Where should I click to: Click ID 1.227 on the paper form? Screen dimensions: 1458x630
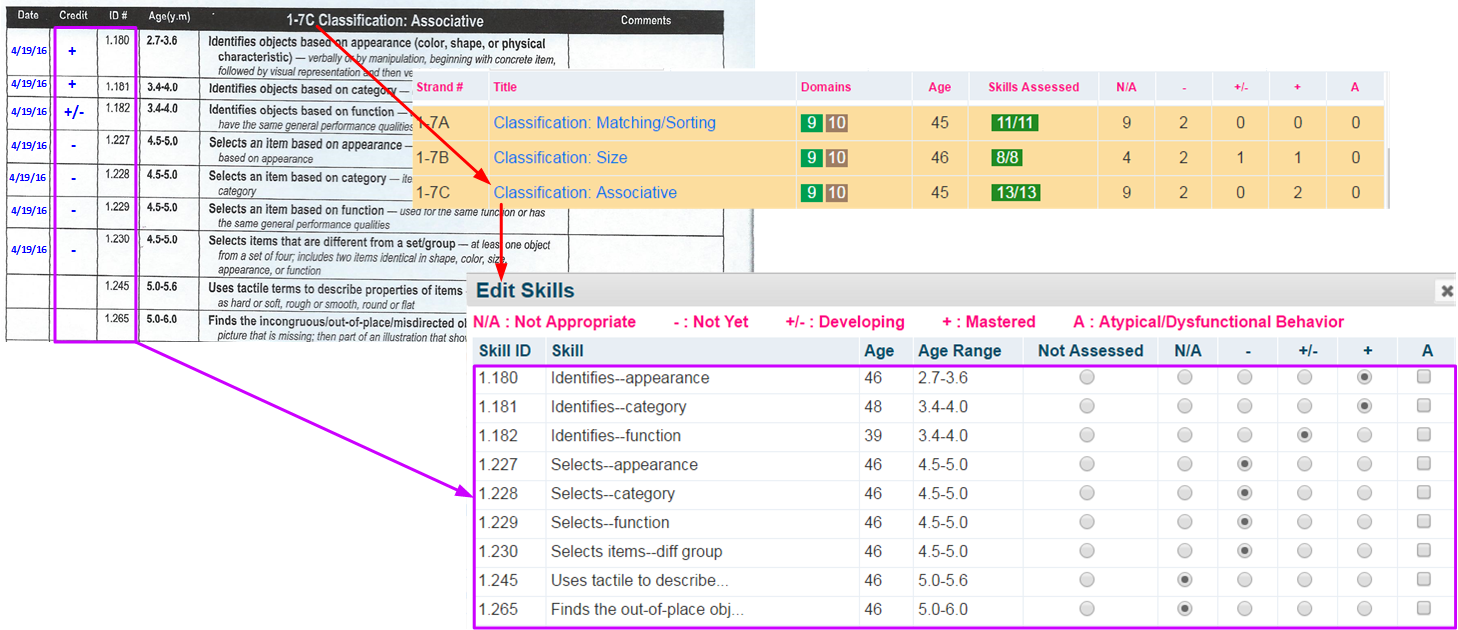pos(117,141)
